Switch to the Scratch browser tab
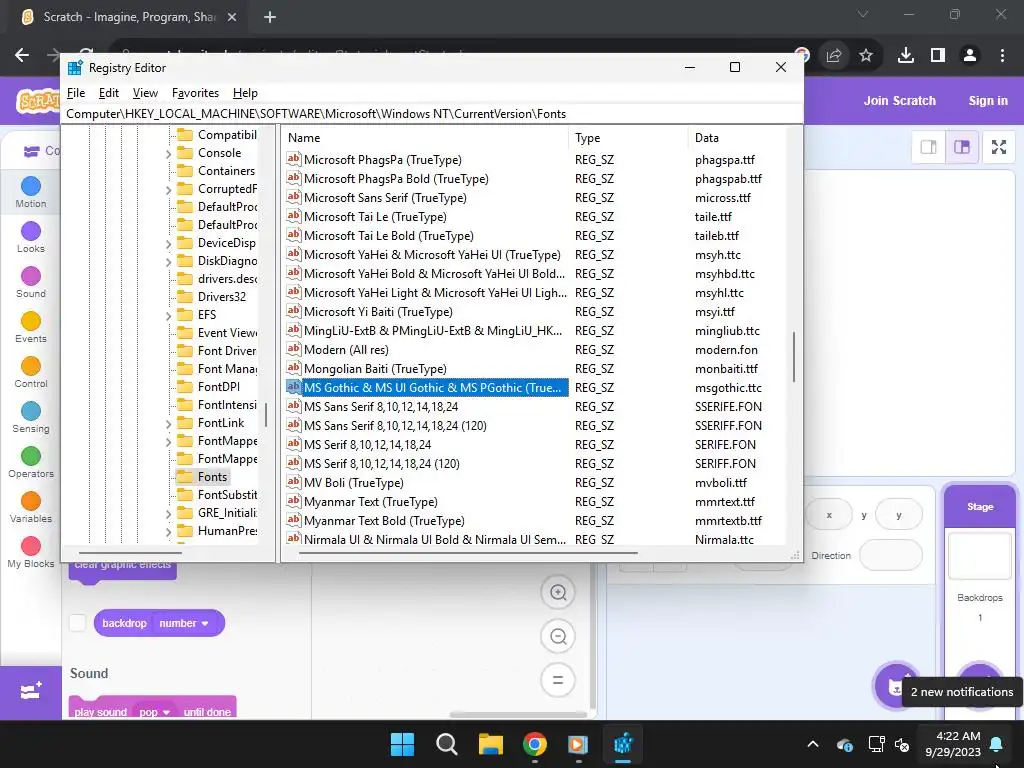Viewport: 1024px width, 768px height. click(x=129, y=17)
